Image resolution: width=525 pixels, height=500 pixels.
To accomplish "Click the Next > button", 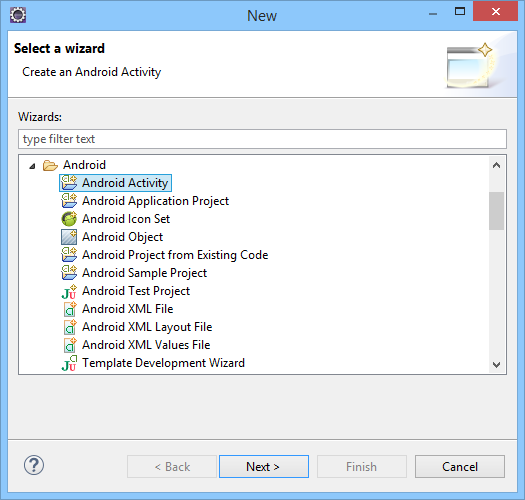I will 264,467.
